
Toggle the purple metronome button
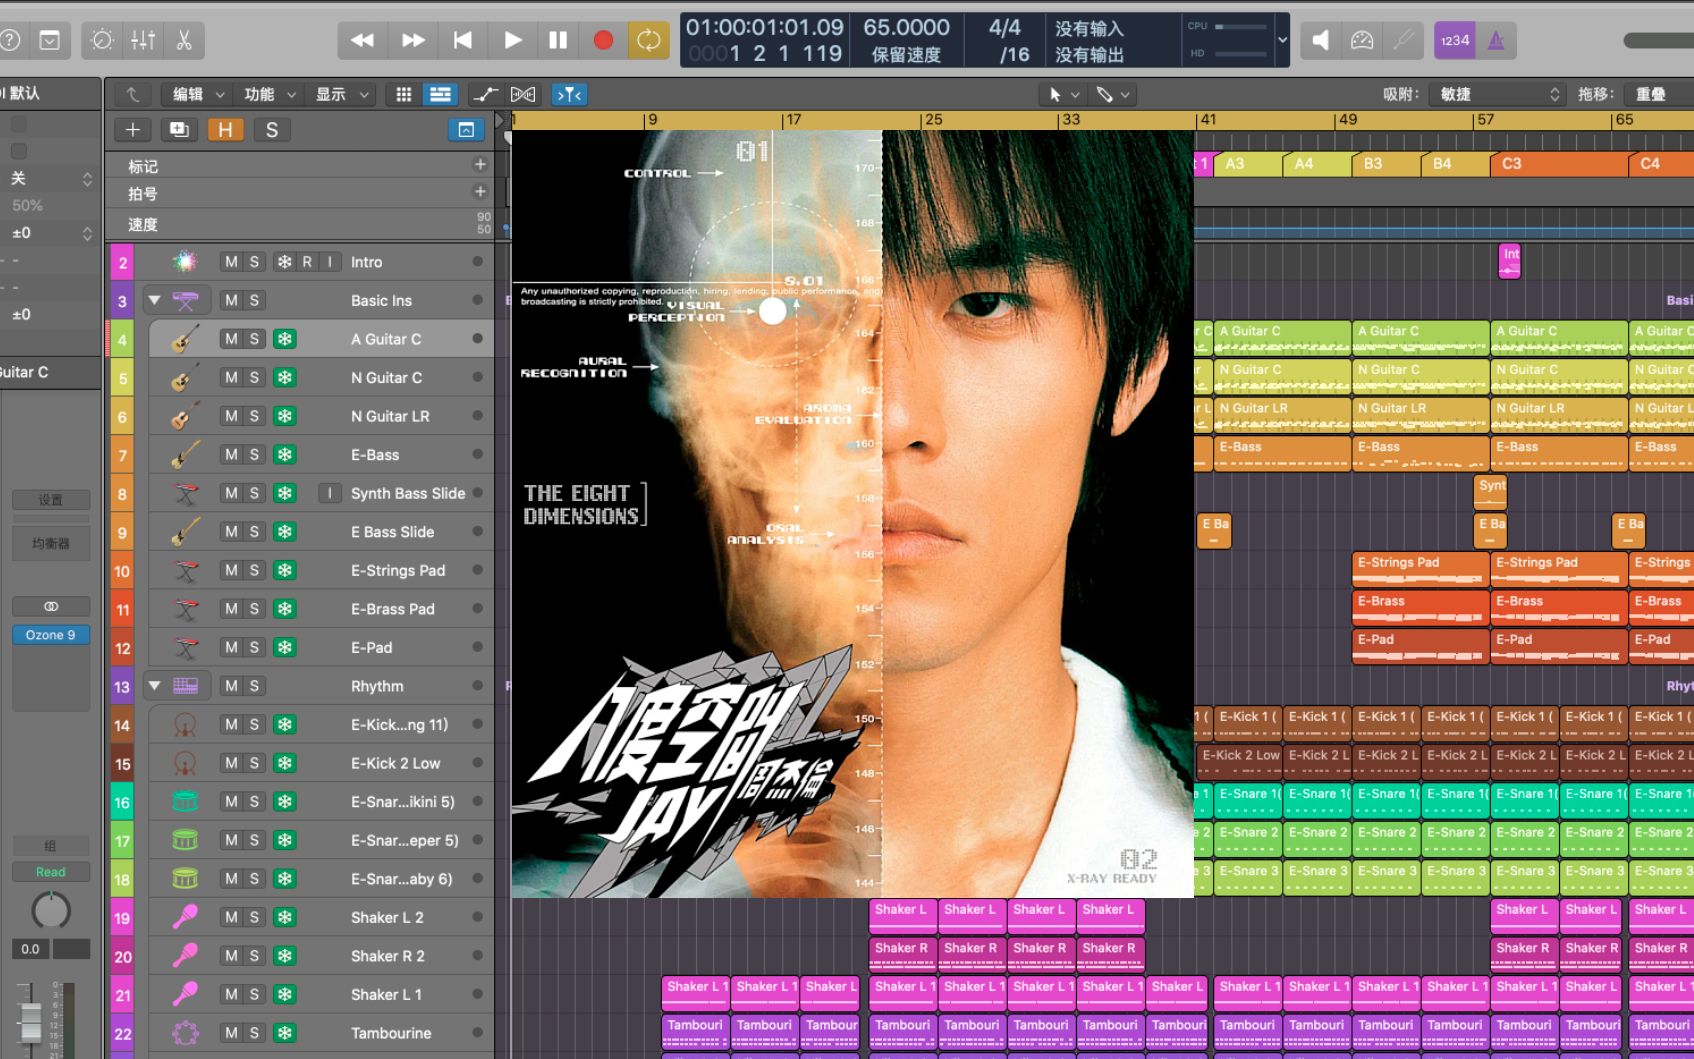[x=1496, y=40]
